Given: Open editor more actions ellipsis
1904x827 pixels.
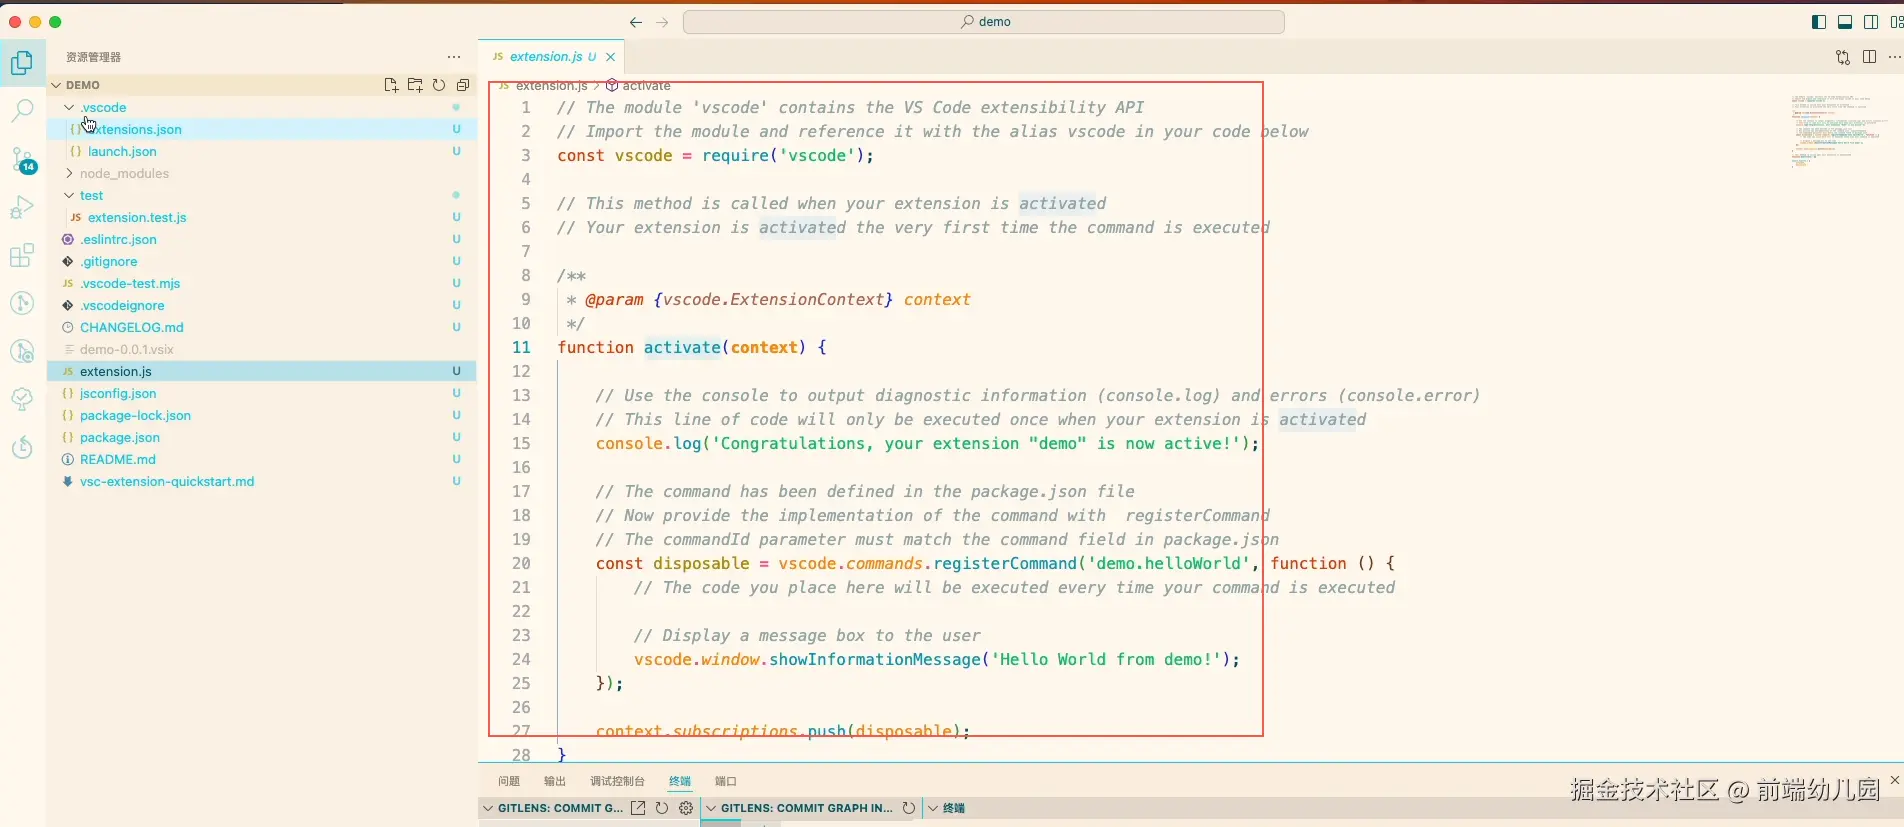Looking at the screenshot, I should click(x=1894, y=57).
